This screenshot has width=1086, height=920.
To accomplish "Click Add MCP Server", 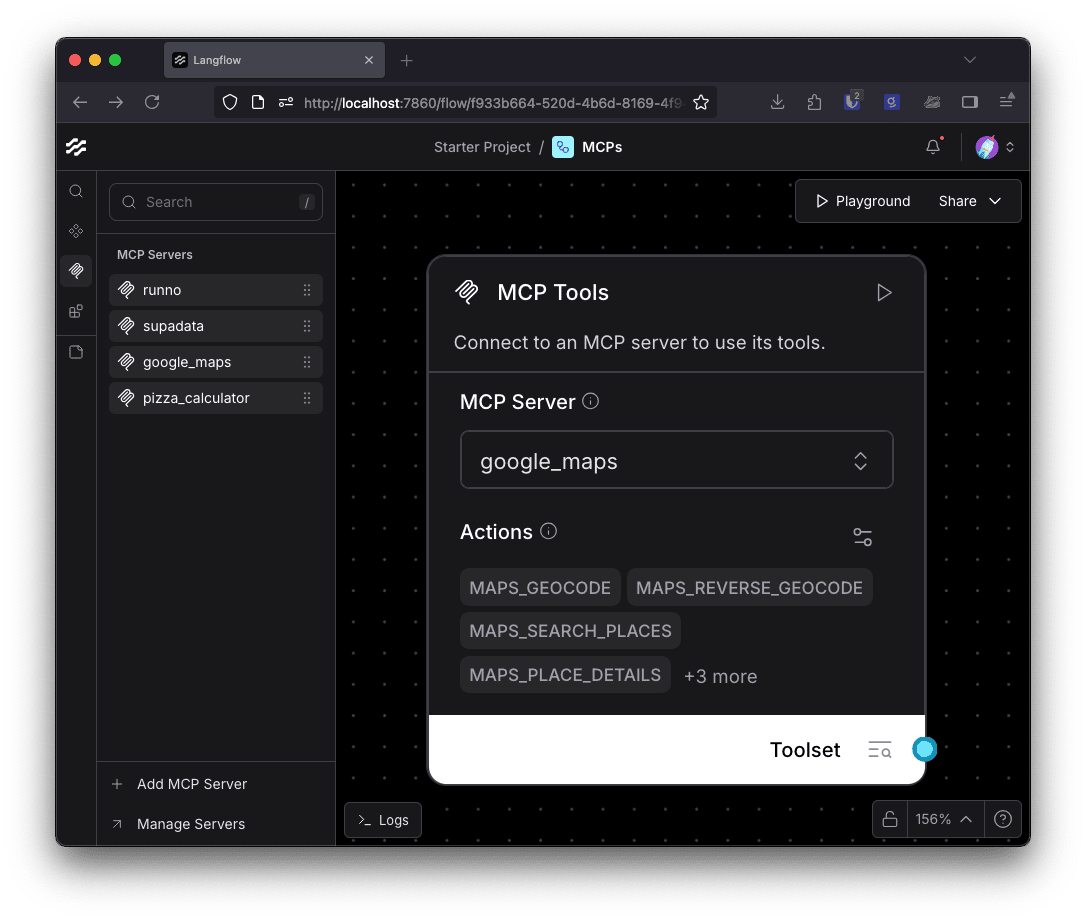I will click(191, 784).
